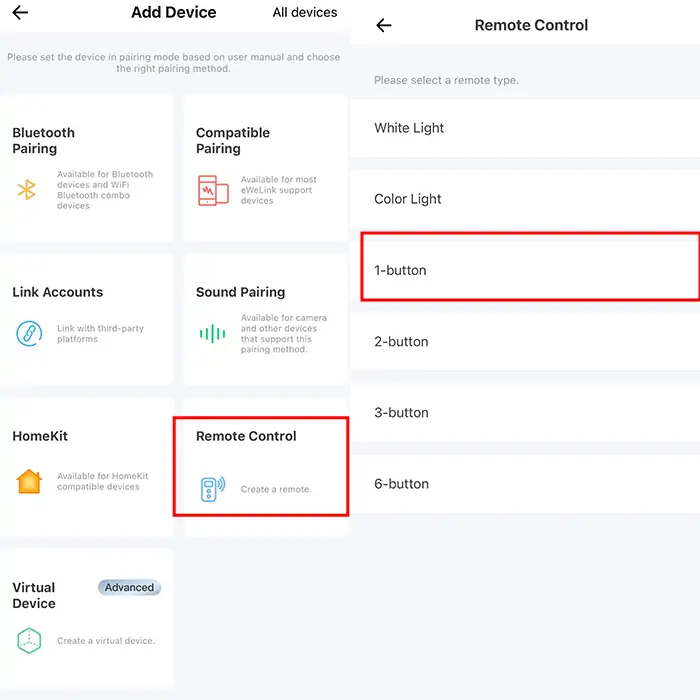Open the All devices list
Viewport: 700px width, 700px height.
pyautogui.click(x=304, y=13)
